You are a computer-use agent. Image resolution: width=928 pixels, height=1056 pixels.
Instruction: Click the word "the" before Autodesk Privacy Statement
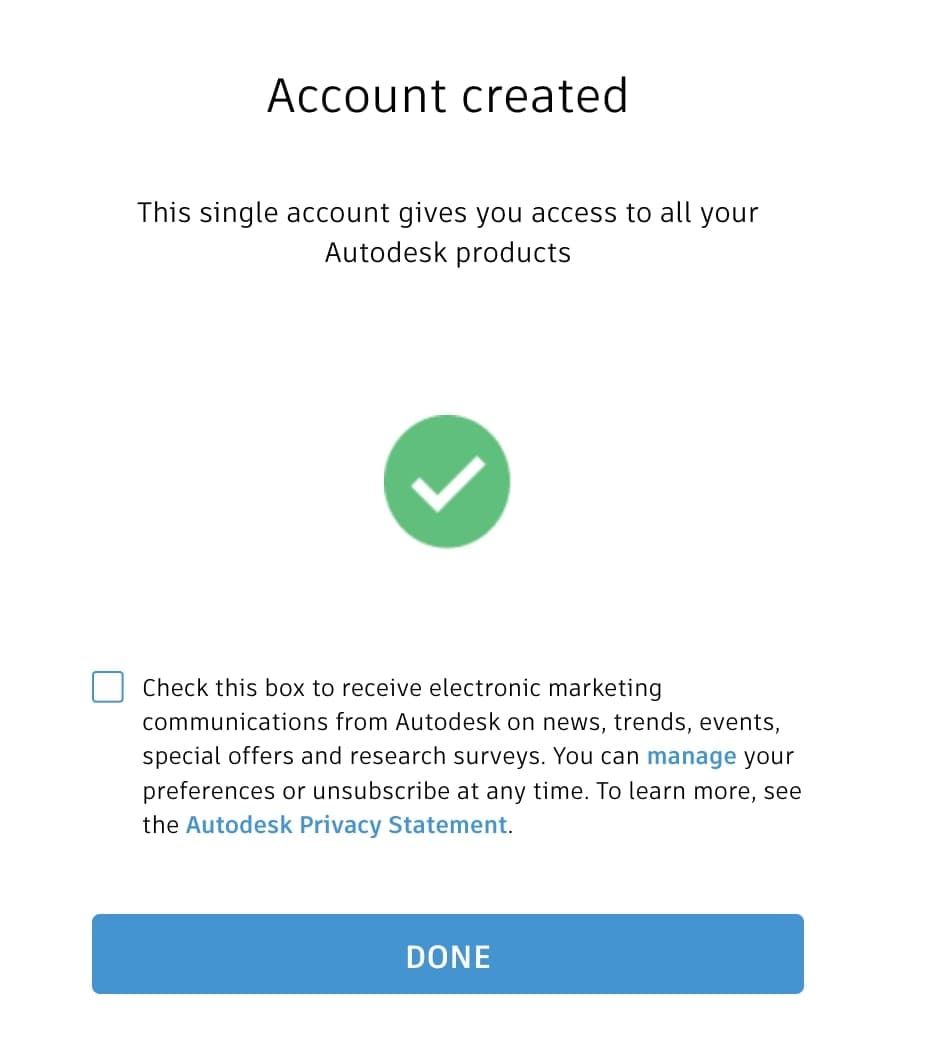(160, 825)
